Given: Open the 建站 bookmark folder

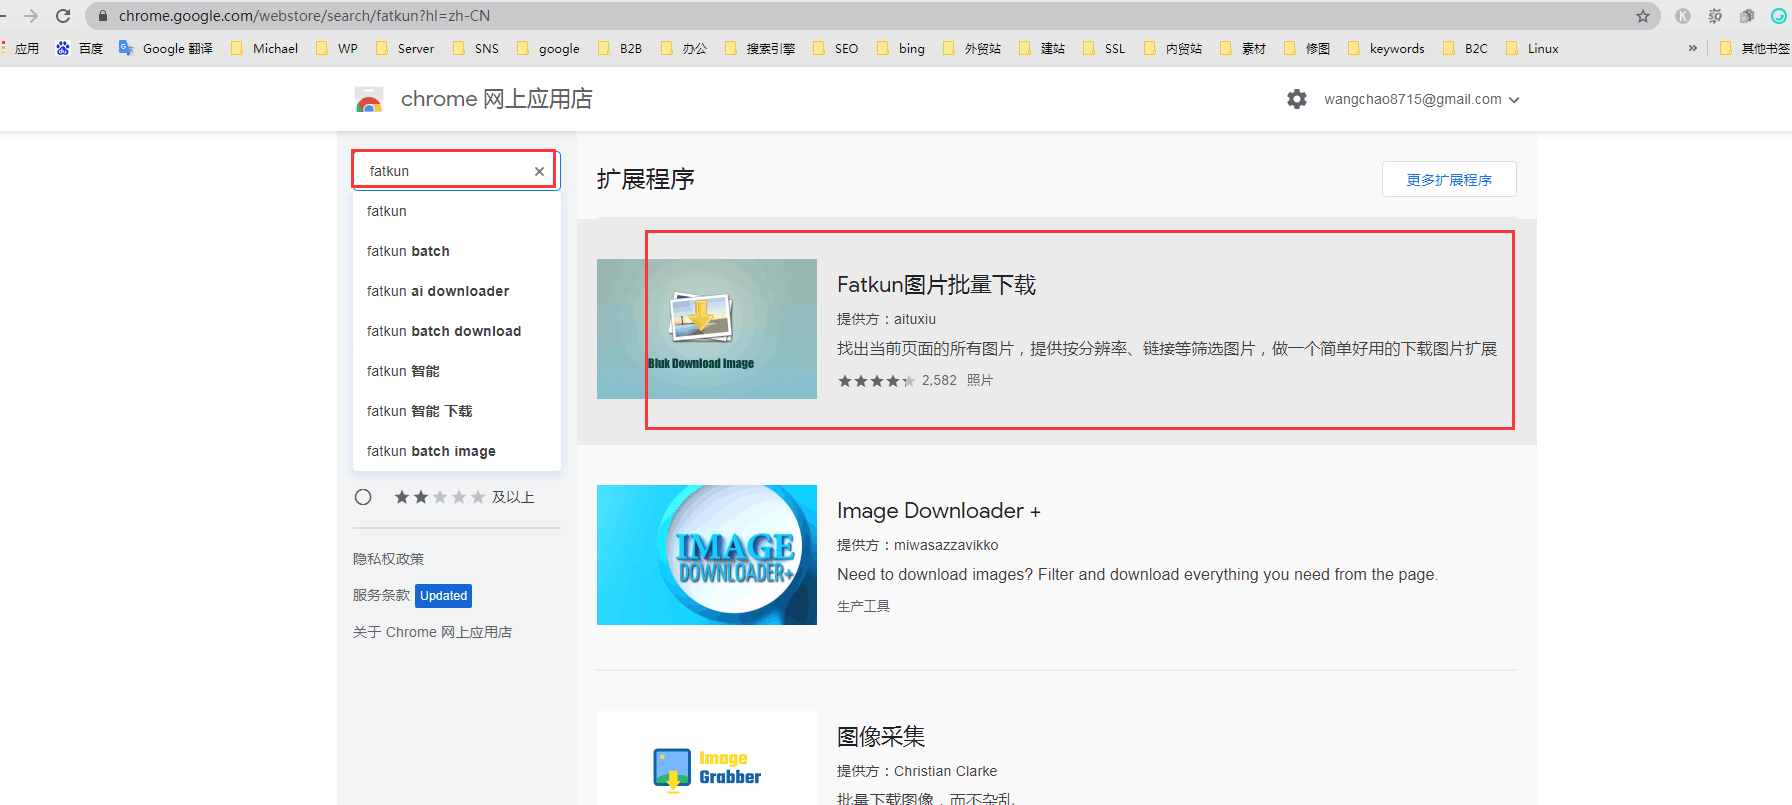Looking at the screenshot, I should 1042,48.
